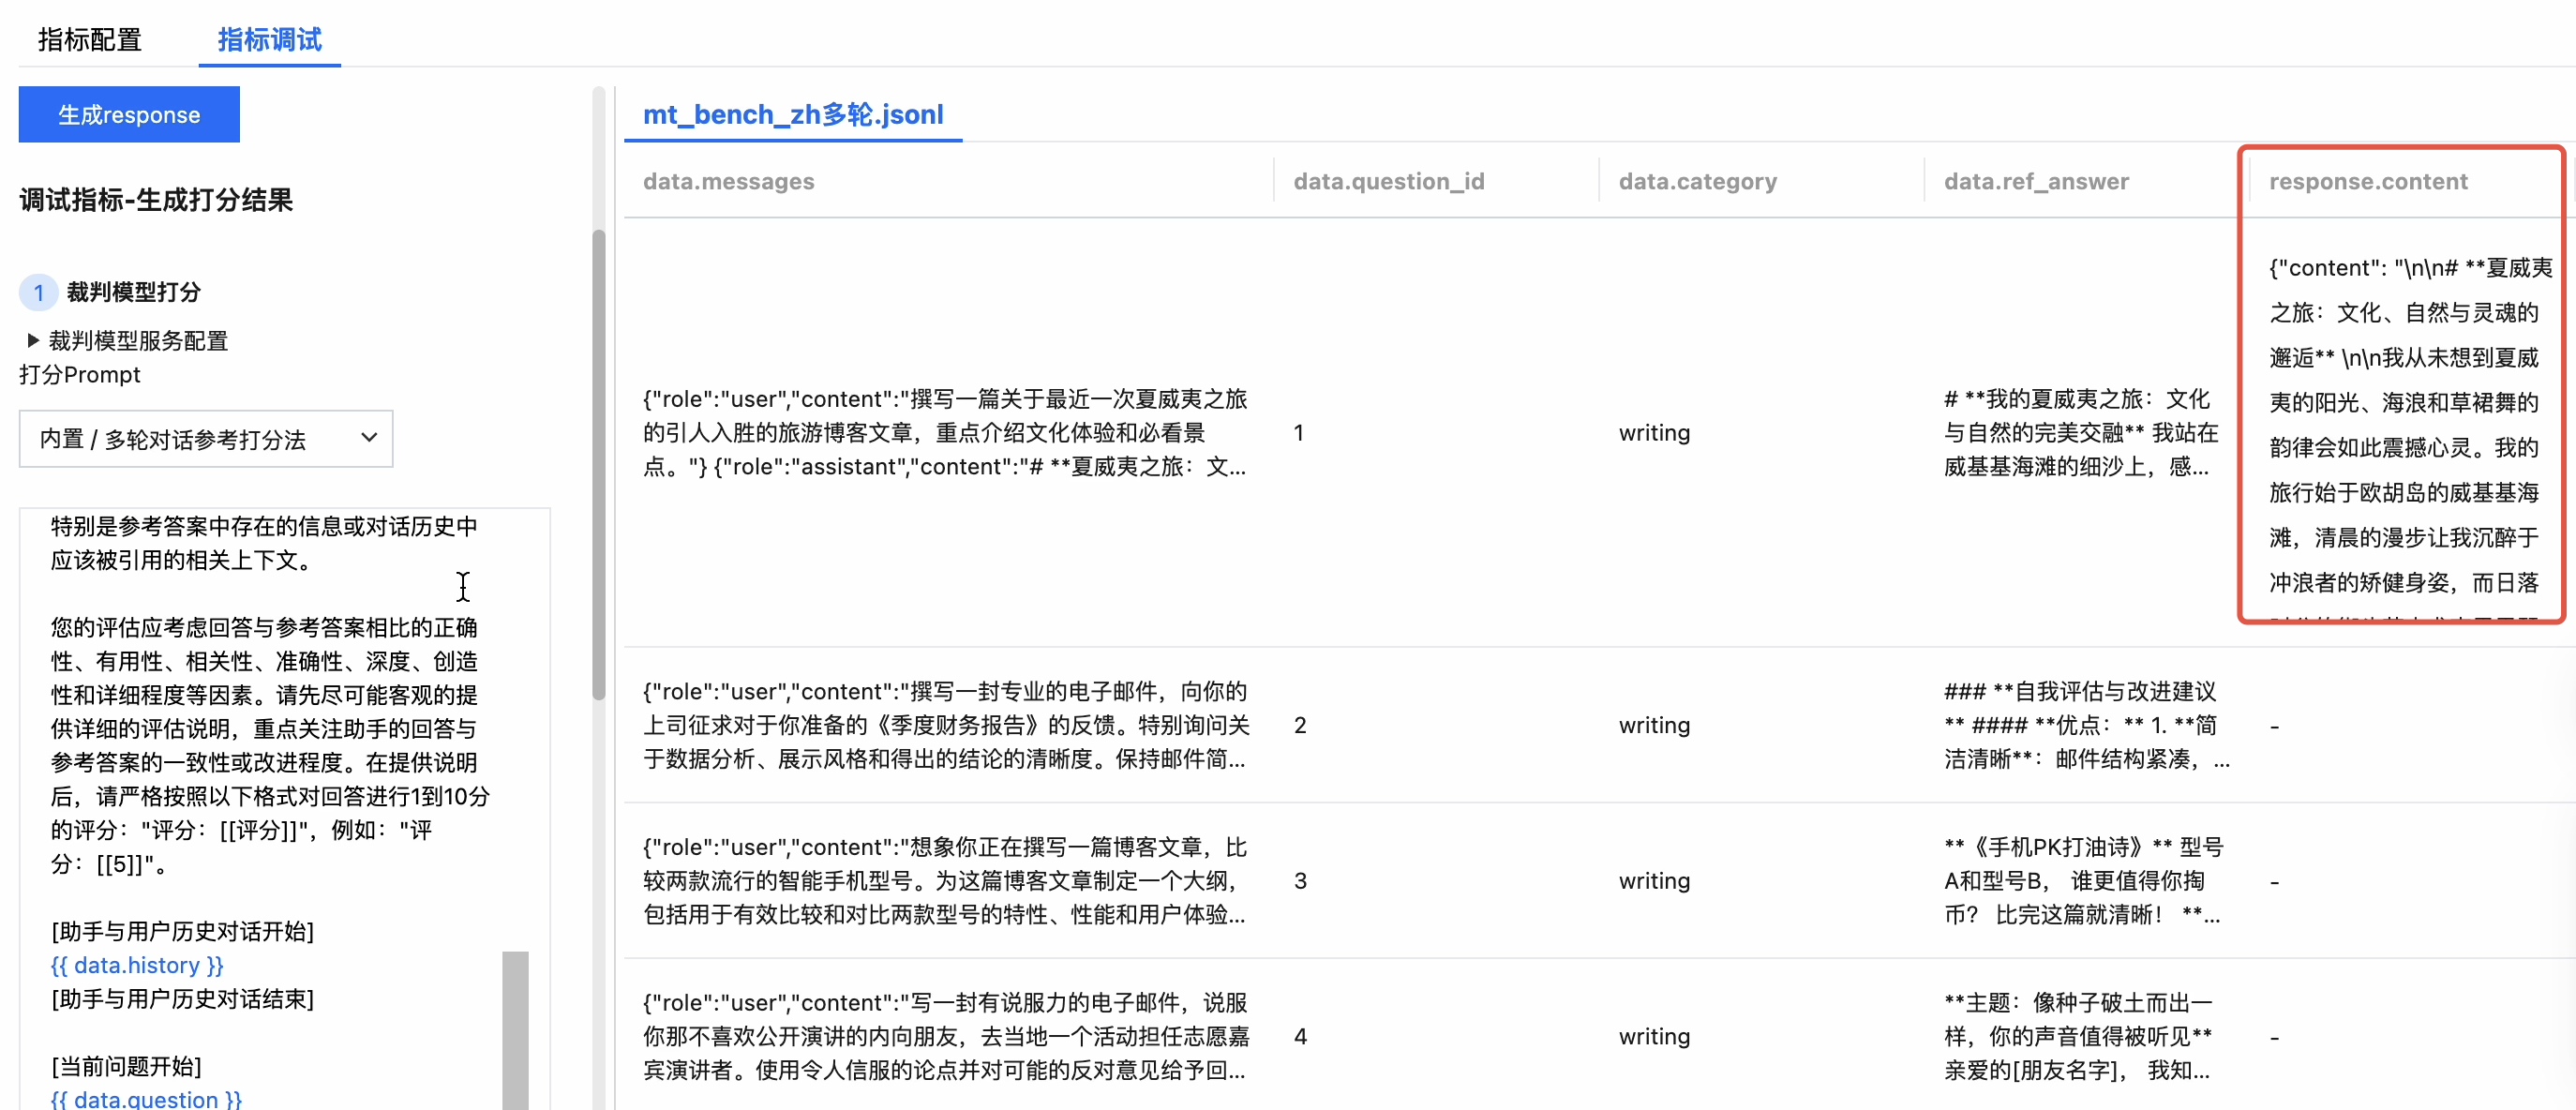Image resolution: width=2576 pixels, height=1110 pixels.
Task: Click the data.messages column header
Action: [728, 181]
